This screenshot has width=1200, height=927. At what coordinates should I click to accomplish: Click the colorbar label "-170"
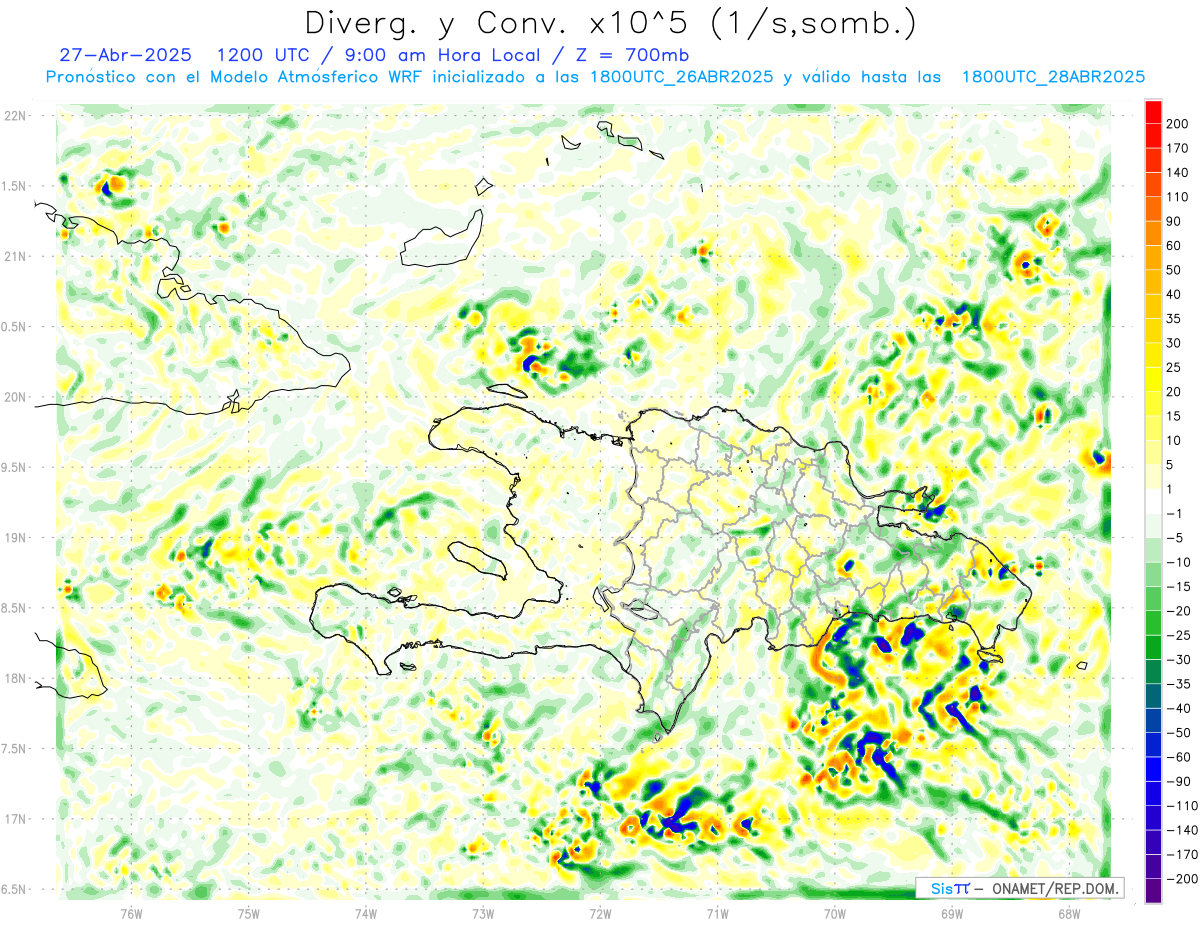(x=1181, y=854)
